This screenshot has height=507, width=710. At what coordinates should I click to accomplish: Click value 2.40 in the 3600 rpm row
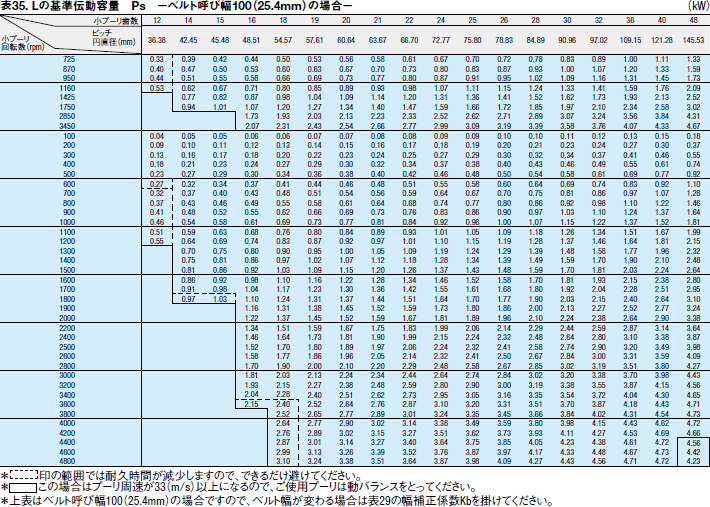click(283, 404)
